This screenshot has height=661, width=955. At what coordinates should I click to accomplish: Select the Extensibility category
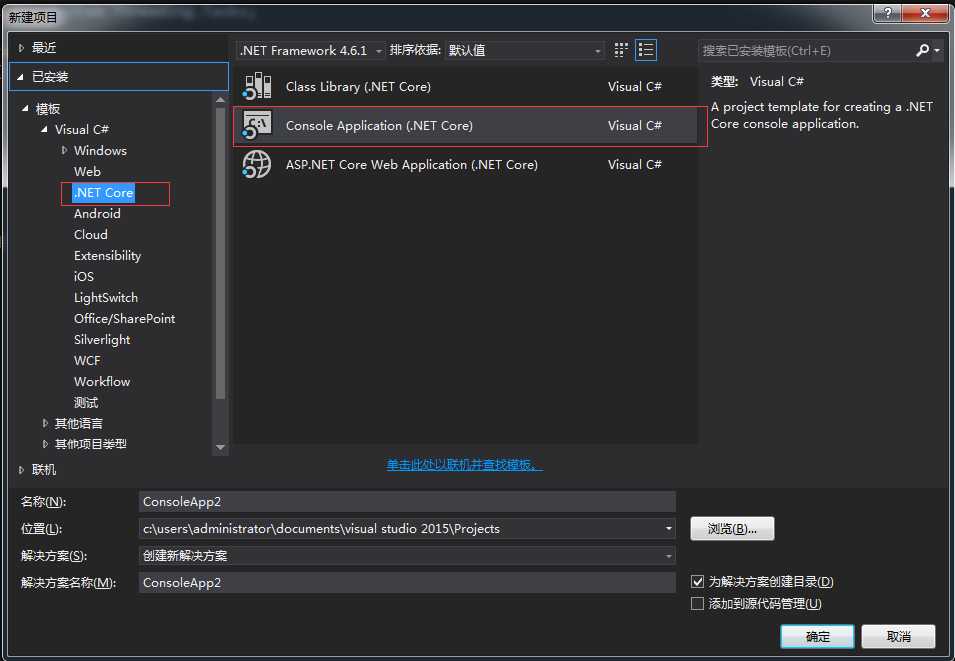point(107,255)
